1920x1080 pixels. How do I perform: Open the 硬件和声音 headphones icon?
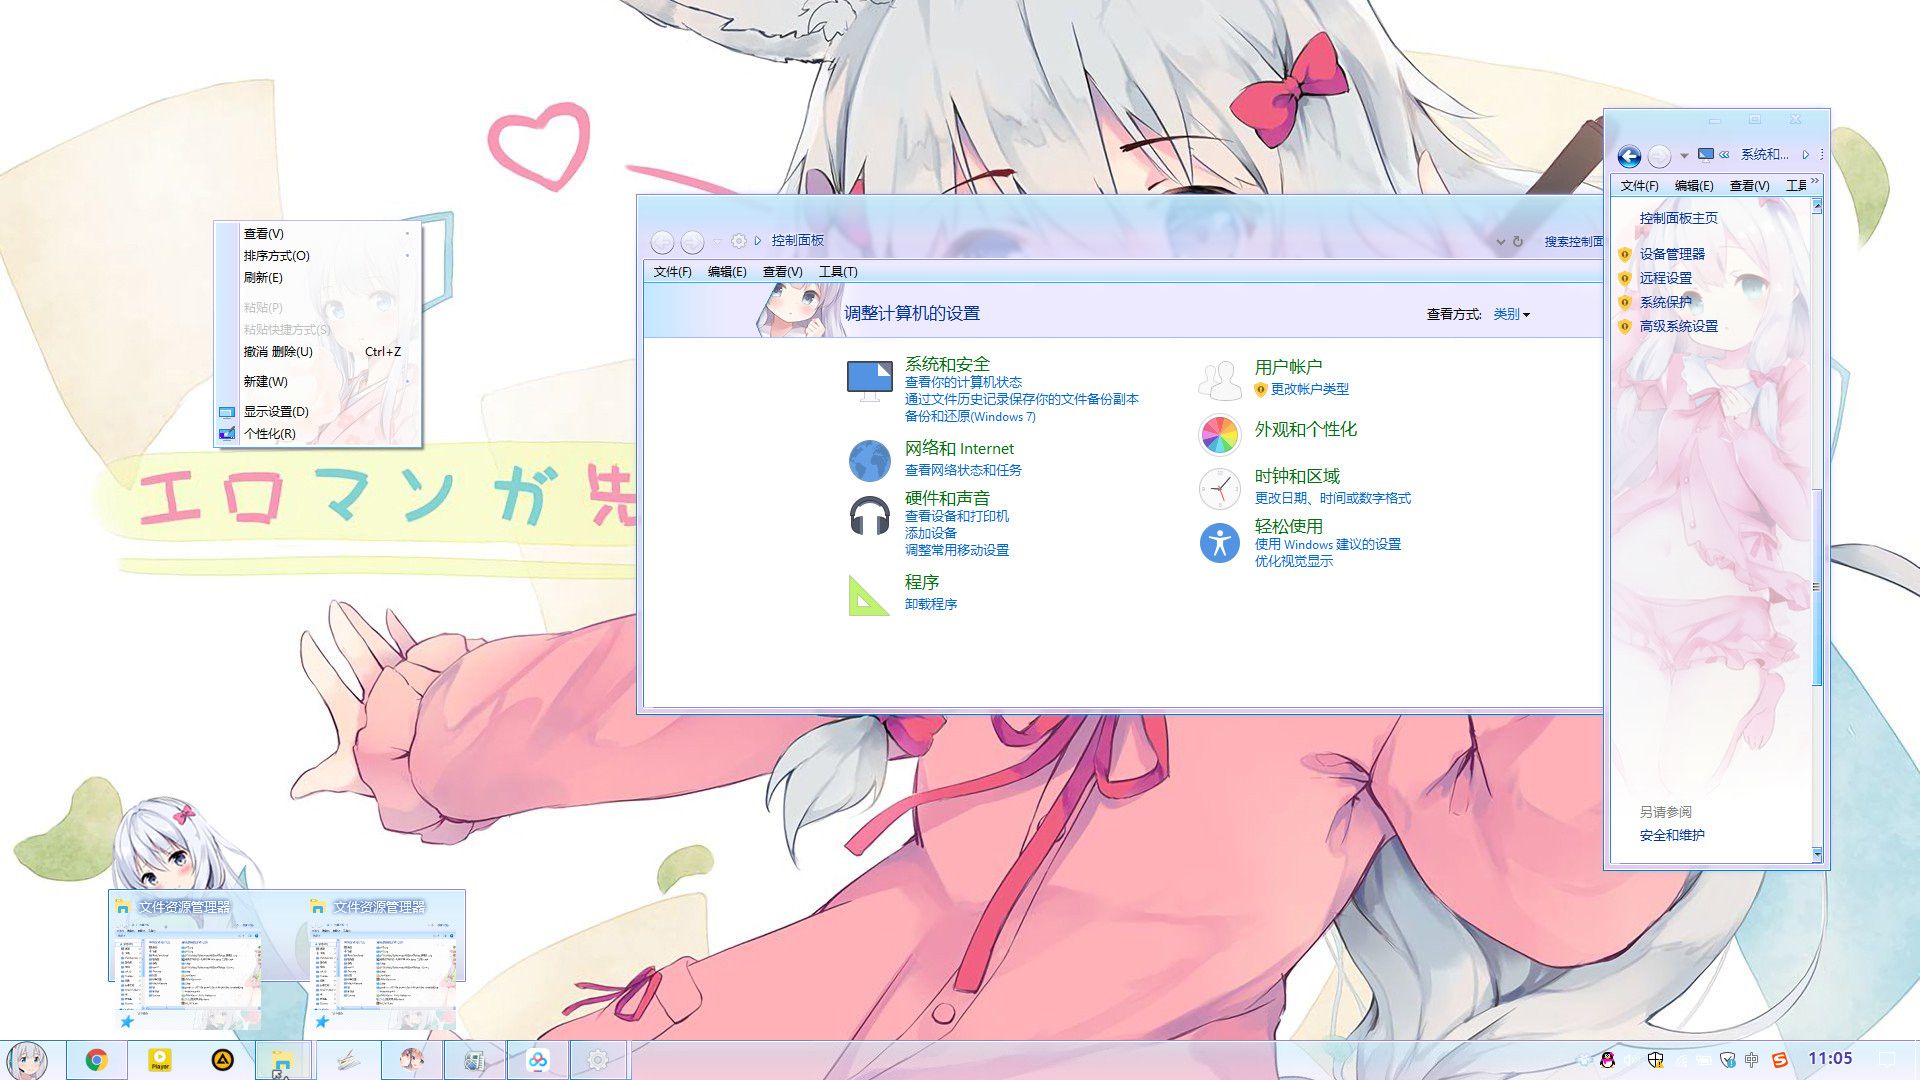[x=869, y=517]
